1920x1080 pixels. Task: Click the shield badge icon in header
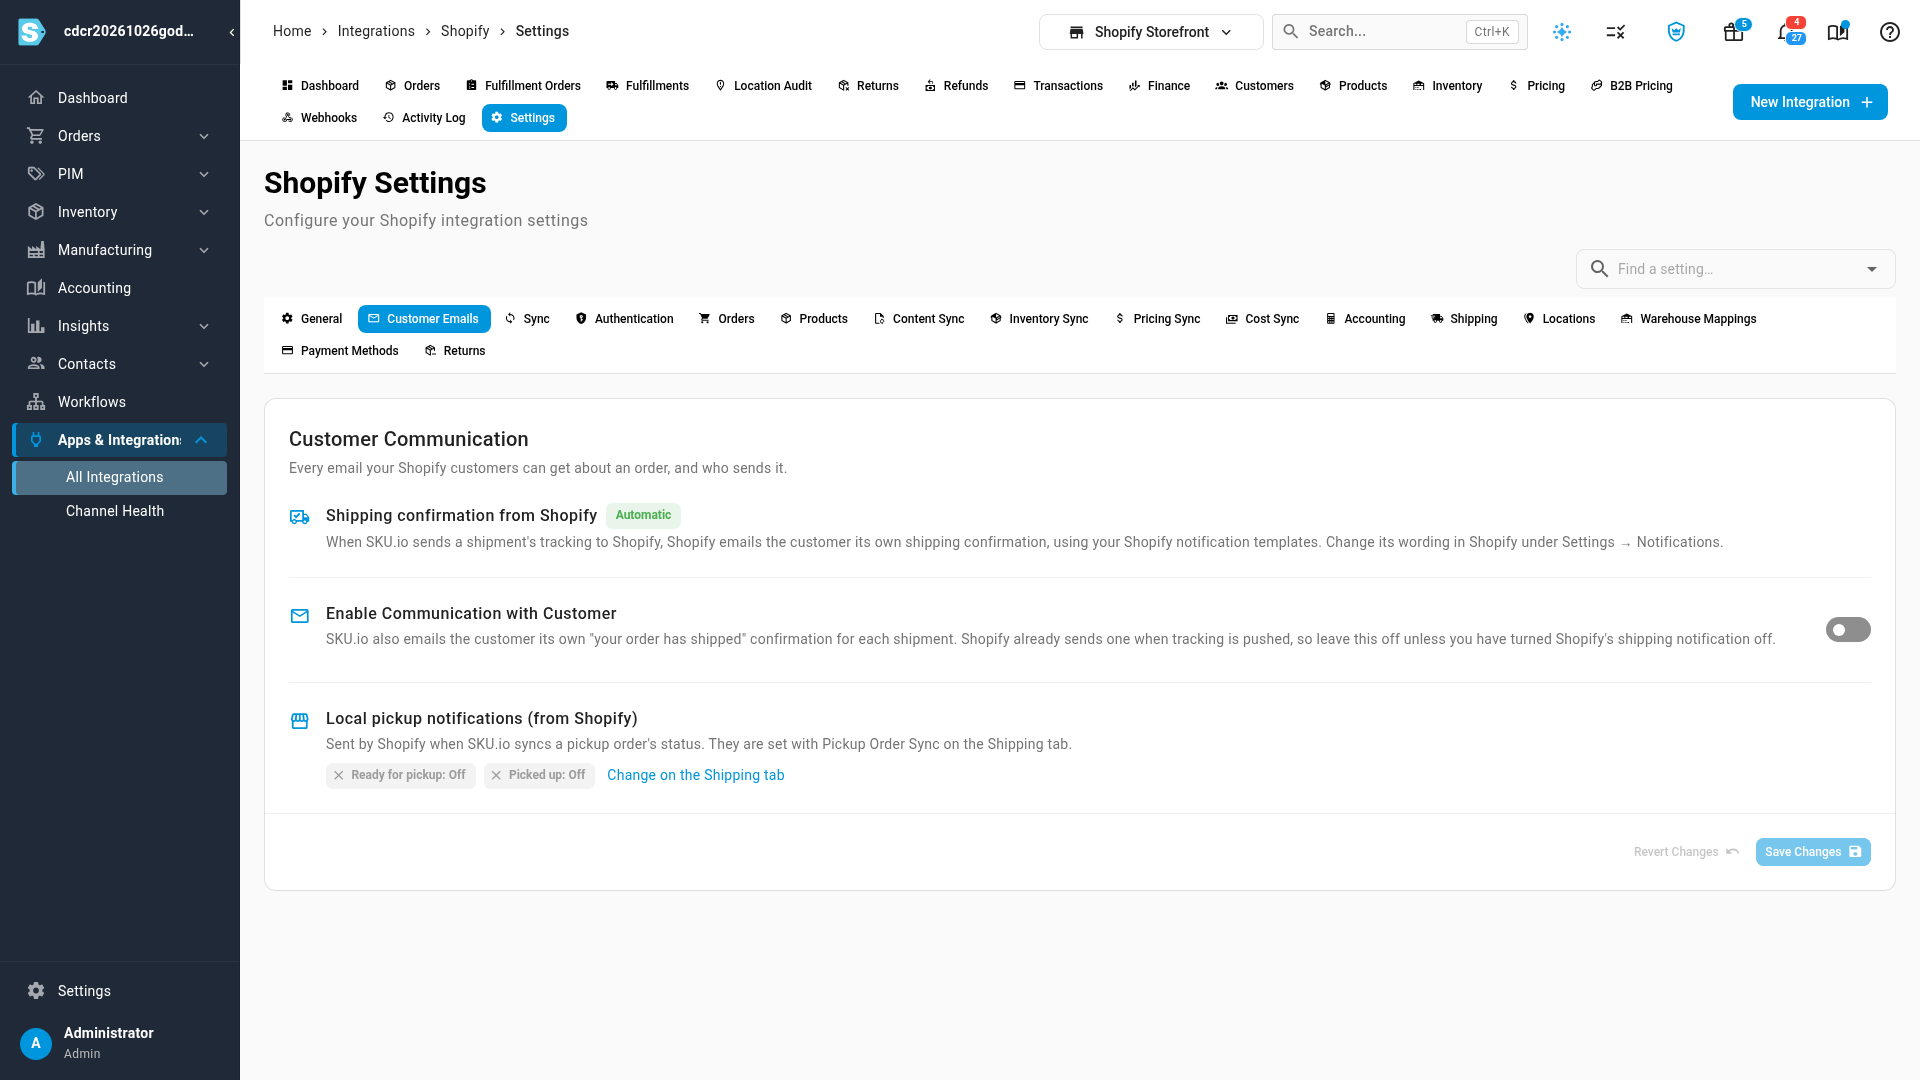1676,32
